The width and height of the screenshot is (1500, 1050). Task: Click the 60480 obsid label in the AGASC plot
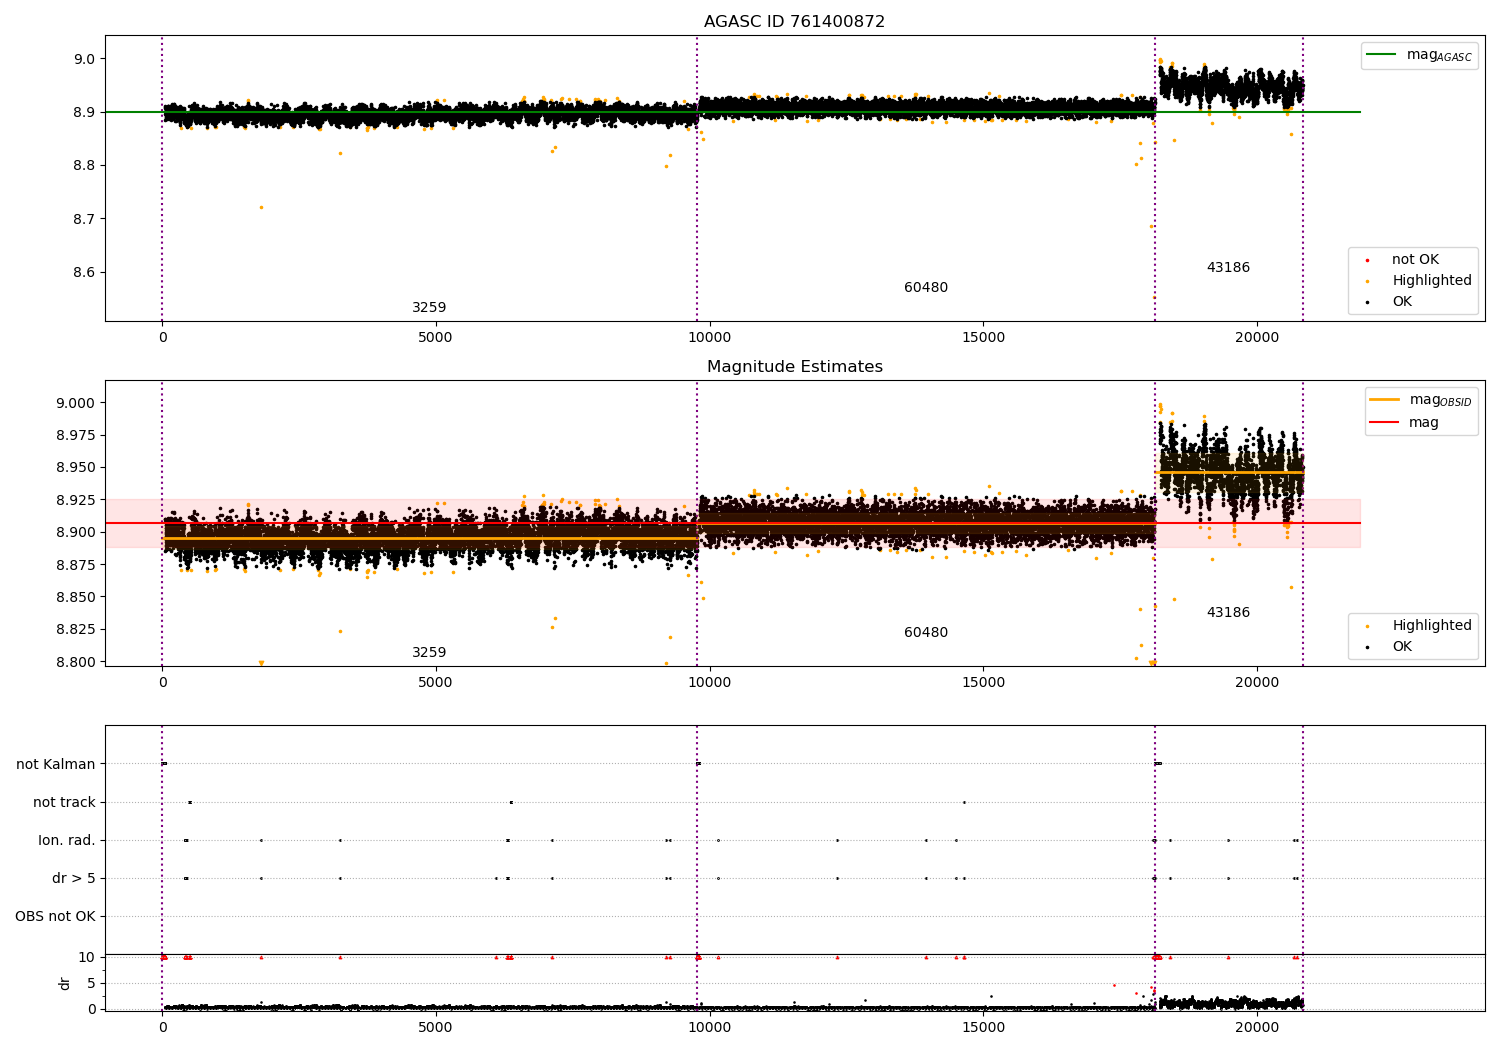pyautogui.click(x=925, y=288)
